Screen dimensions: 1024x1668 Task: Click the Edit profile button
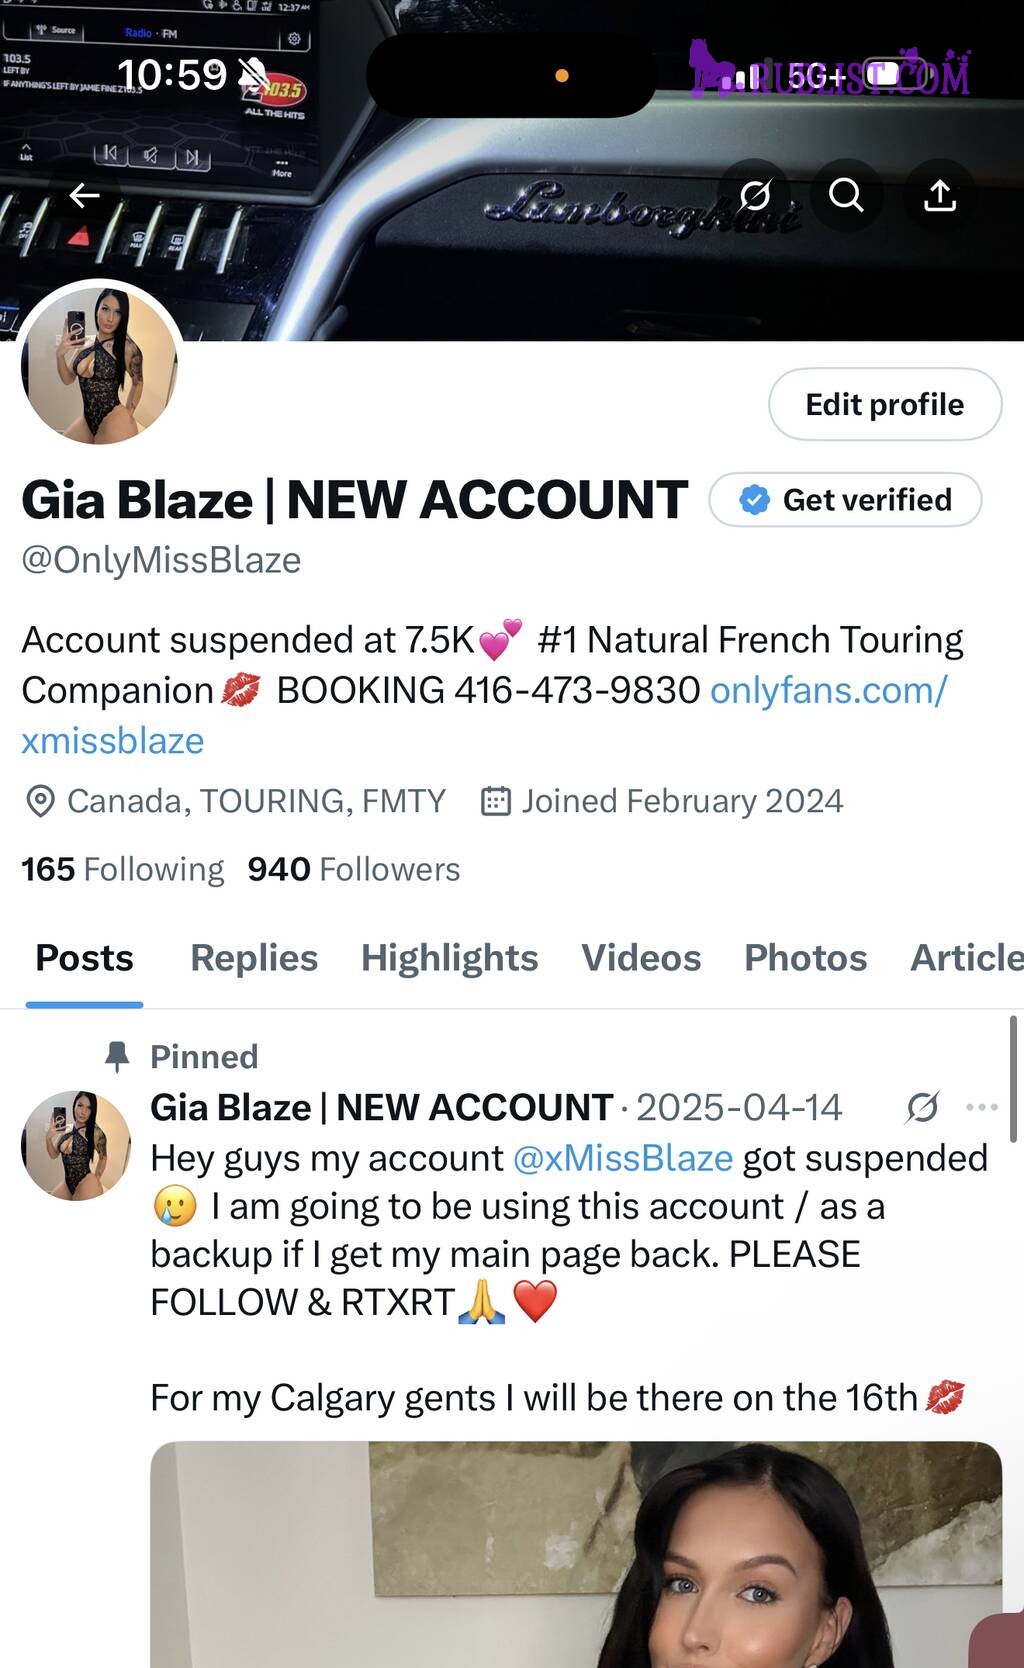tap(885, 404)
